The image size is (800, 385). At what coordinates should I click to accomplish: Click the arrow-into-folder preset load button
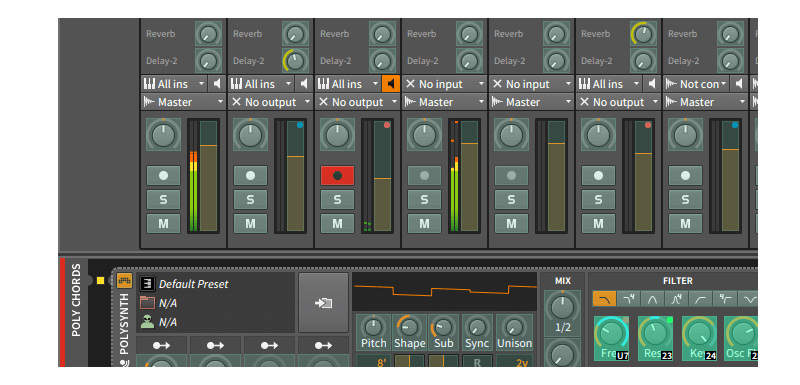click(x=323, y=303)
